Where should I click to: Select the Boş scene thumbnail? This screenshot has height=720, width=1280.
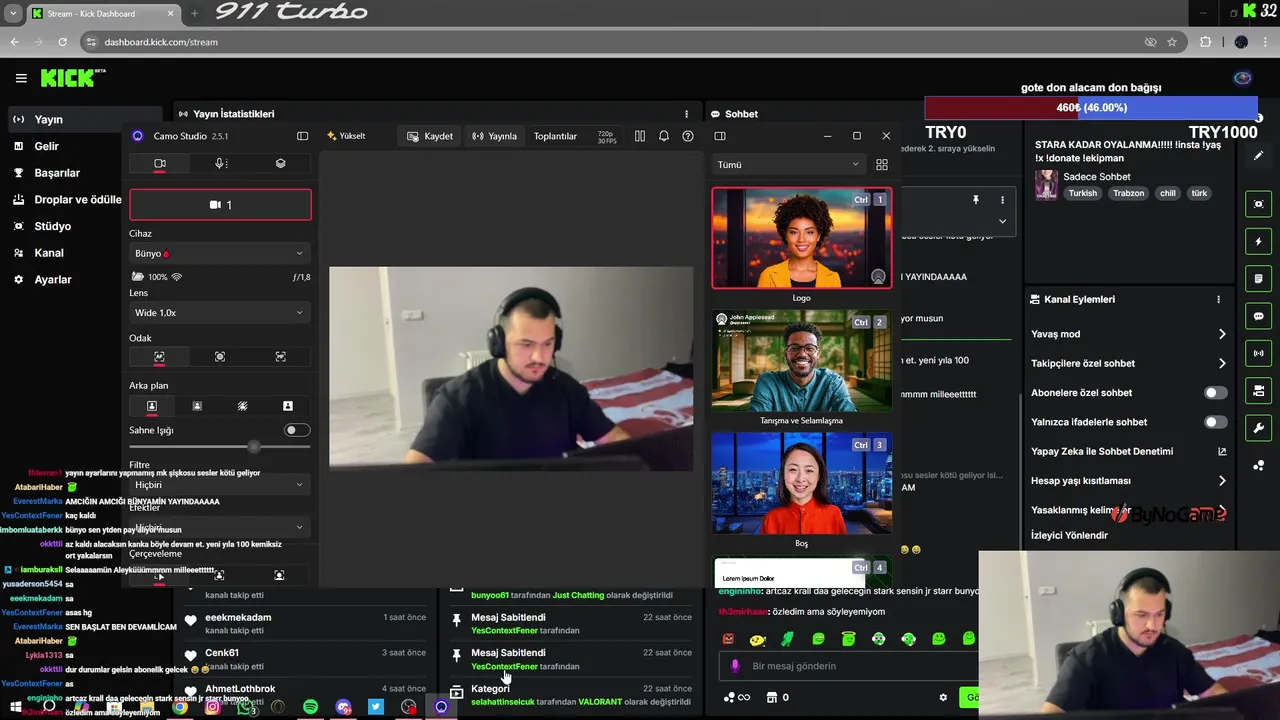pyautogui.click(x=802, y=483)
